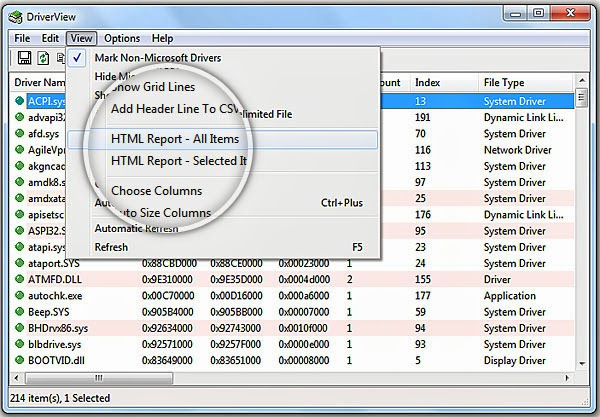Image resolution: width=600 pixels, height=417 pixels.
Task: Toggle Show Grid Lines in View menu
Action: [153, 87]
